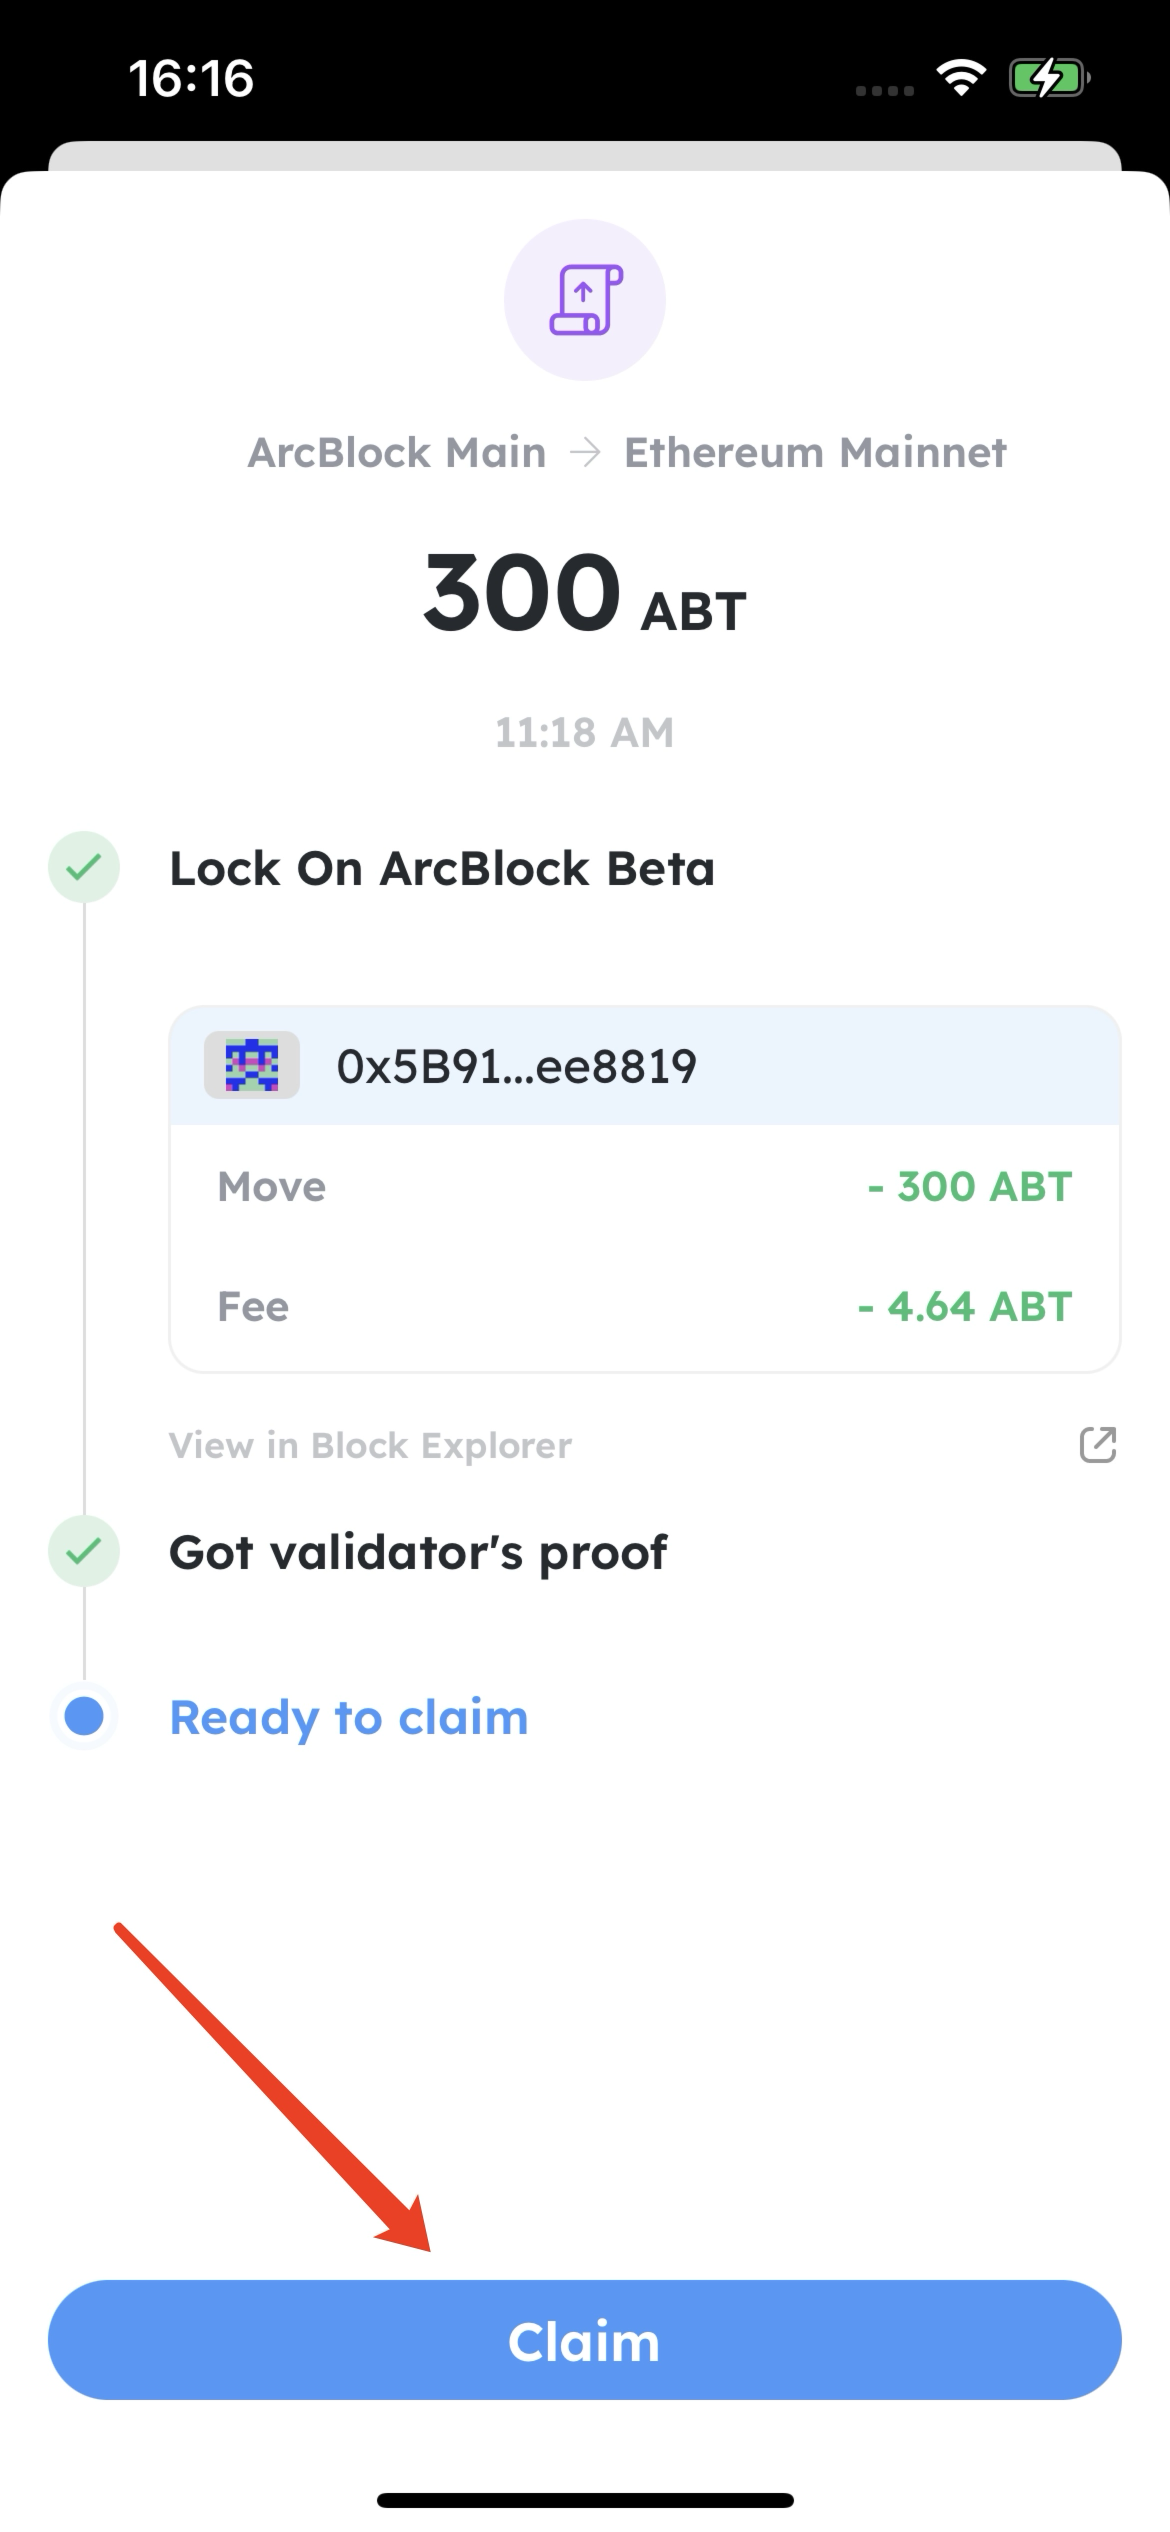Open the external link icon for Block Explorer

(x=1097, y=1445)
